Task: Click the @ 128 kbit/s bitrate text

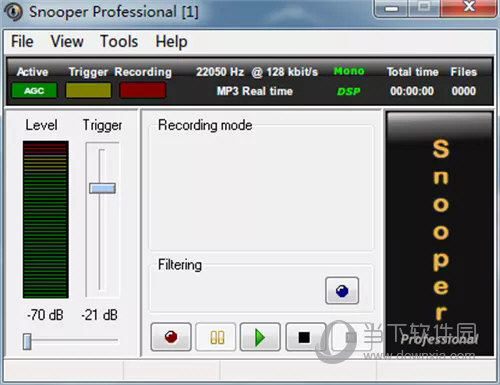Action: [x=284, y=72]
